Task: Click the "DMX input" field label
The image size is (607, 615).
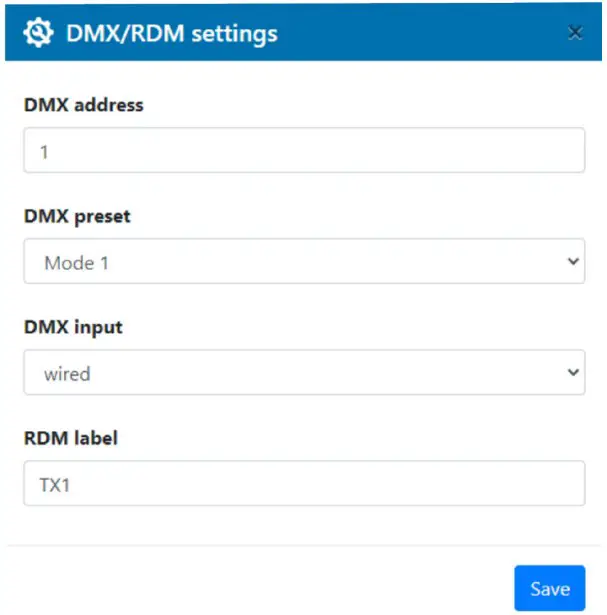Action: point(73,327)
